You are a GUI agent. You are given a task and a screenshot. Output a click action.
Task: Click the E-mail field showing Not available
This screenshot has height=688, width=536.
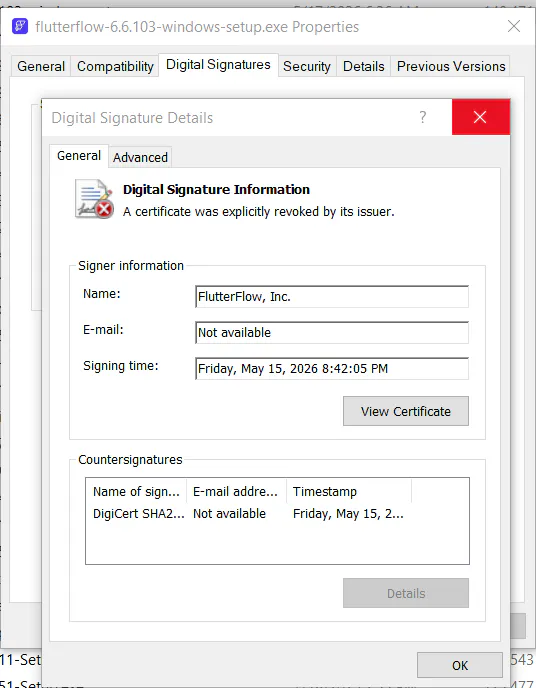[332, 333]
